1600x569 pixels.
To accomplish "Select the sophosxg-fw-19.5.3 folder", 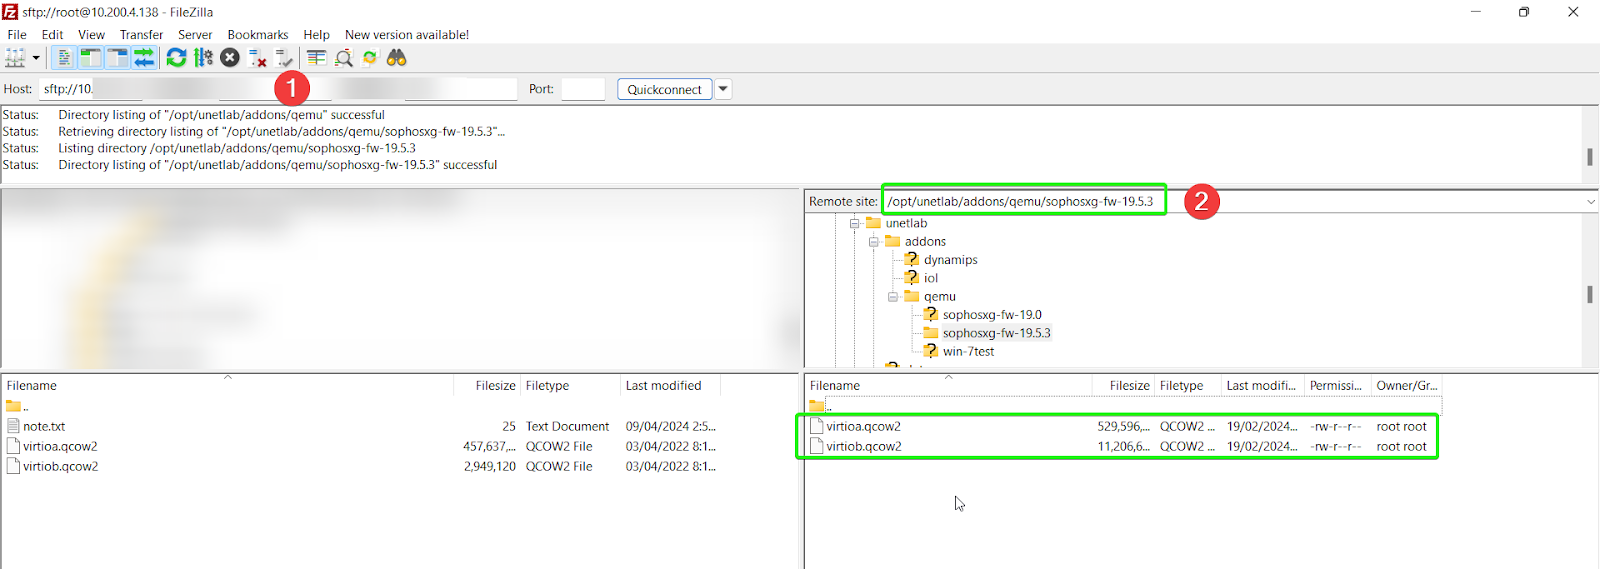I will pyautogui.click(x=996, y=333).
